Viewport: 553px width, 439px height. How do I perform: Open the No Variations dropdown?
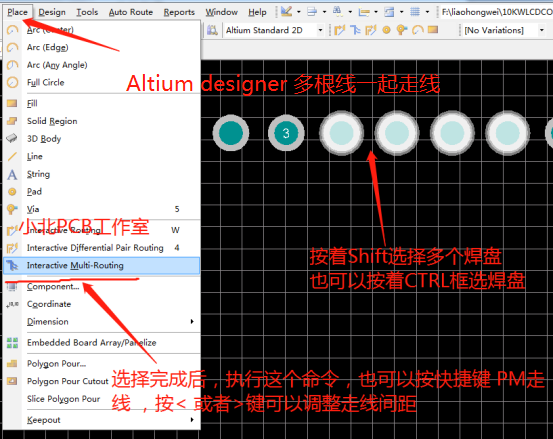pos(542,30)
